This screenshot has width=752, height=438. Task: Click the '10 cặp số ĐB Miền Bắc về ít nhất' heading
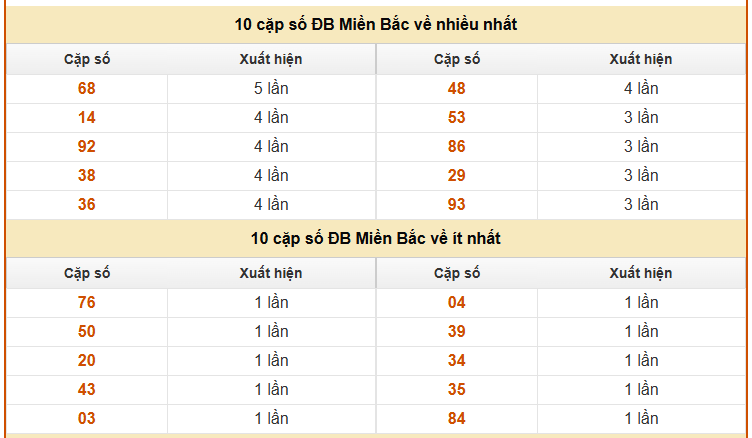[376, 238]
